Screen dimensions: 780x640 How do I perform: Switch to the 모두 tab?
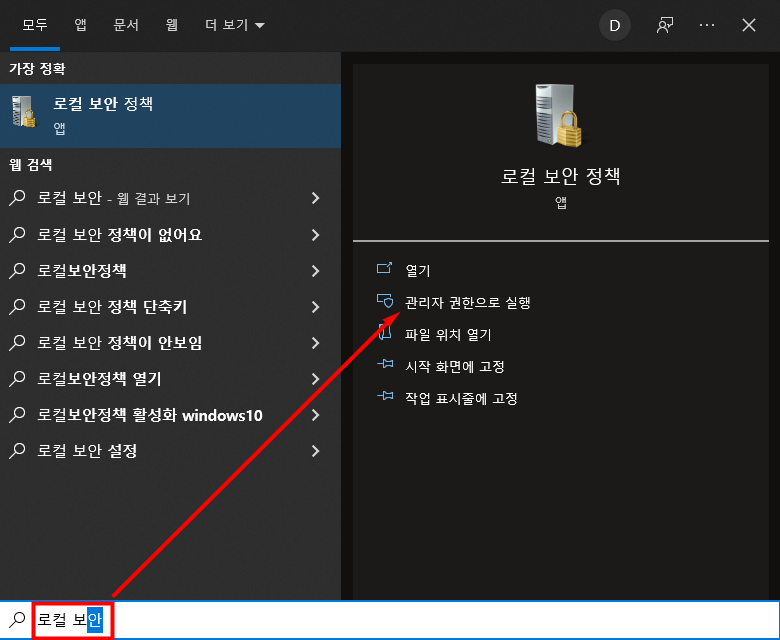click(x=35, y=25)
